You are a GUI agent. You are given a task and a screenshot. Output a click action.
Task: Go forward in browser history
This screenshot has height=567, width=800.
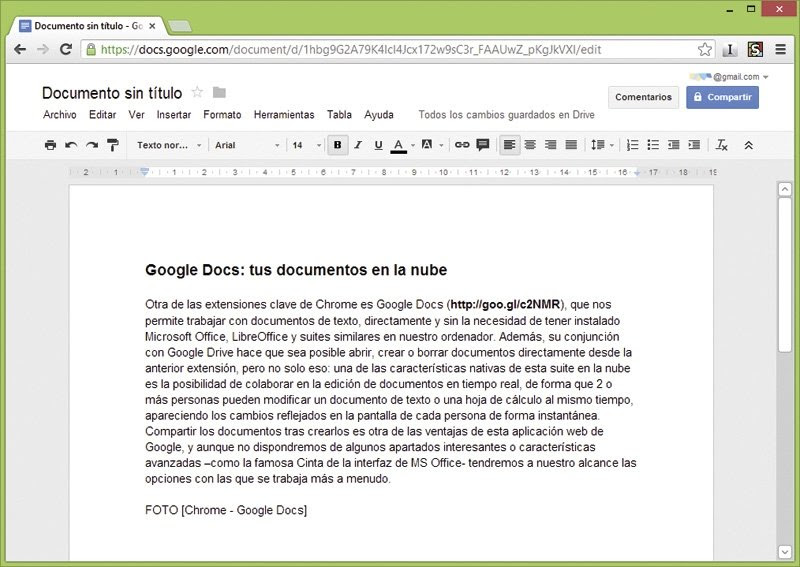click(x=43, y=50)
